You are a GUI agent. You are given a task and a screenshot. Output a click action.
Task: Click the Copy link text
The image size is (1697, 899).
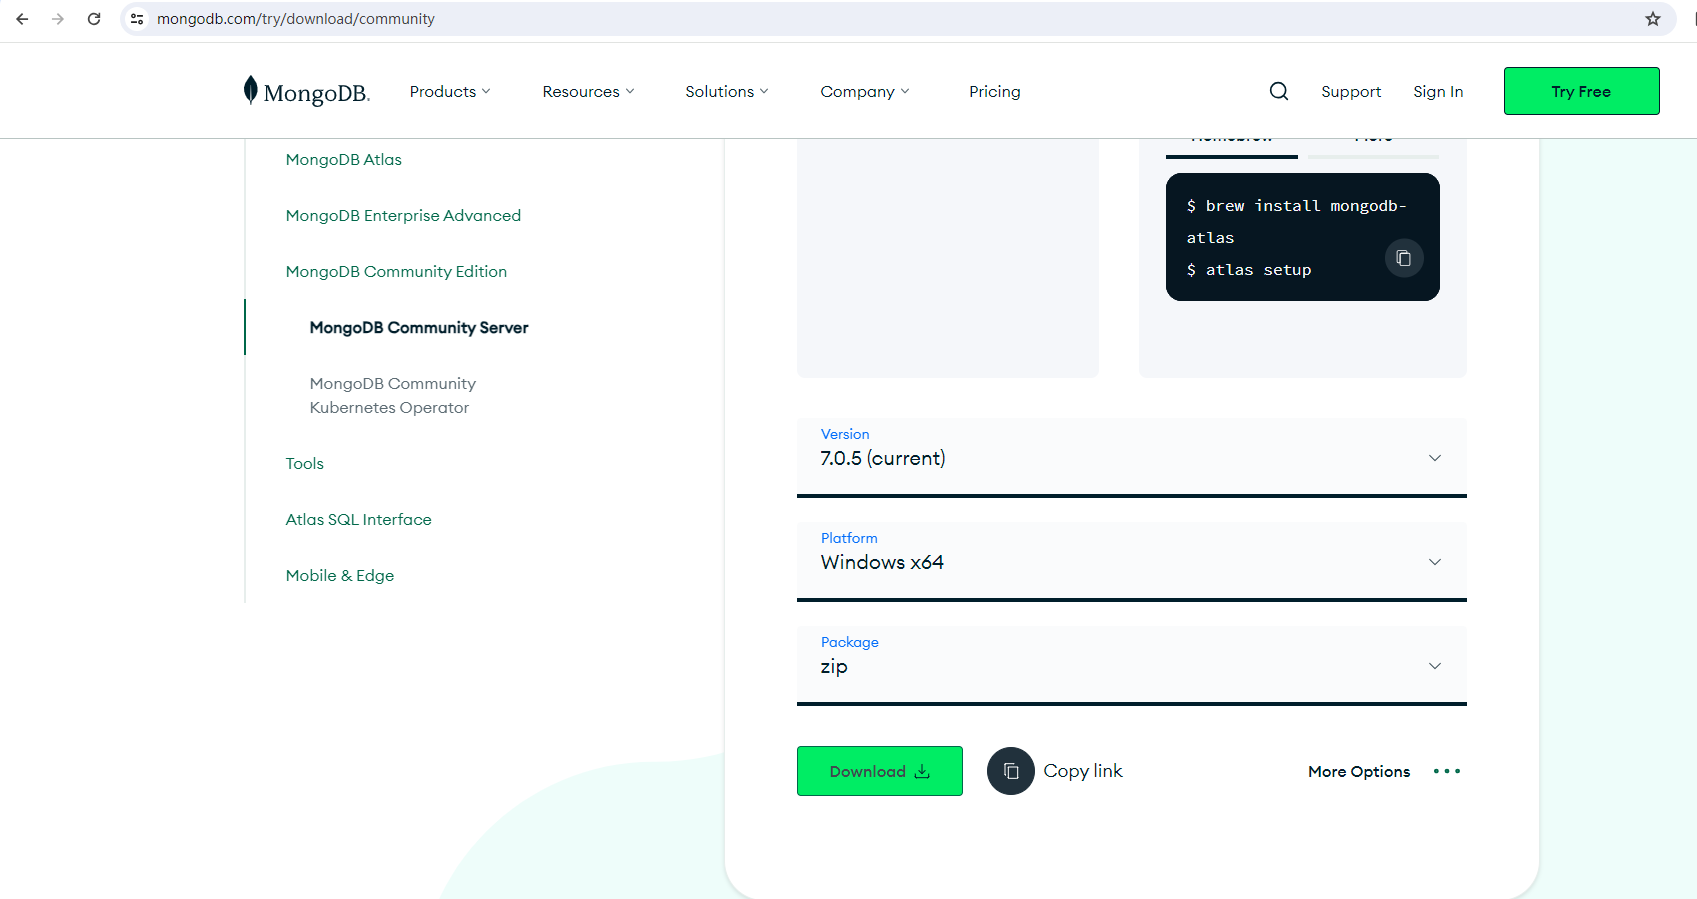click(x=1083, y=771)
